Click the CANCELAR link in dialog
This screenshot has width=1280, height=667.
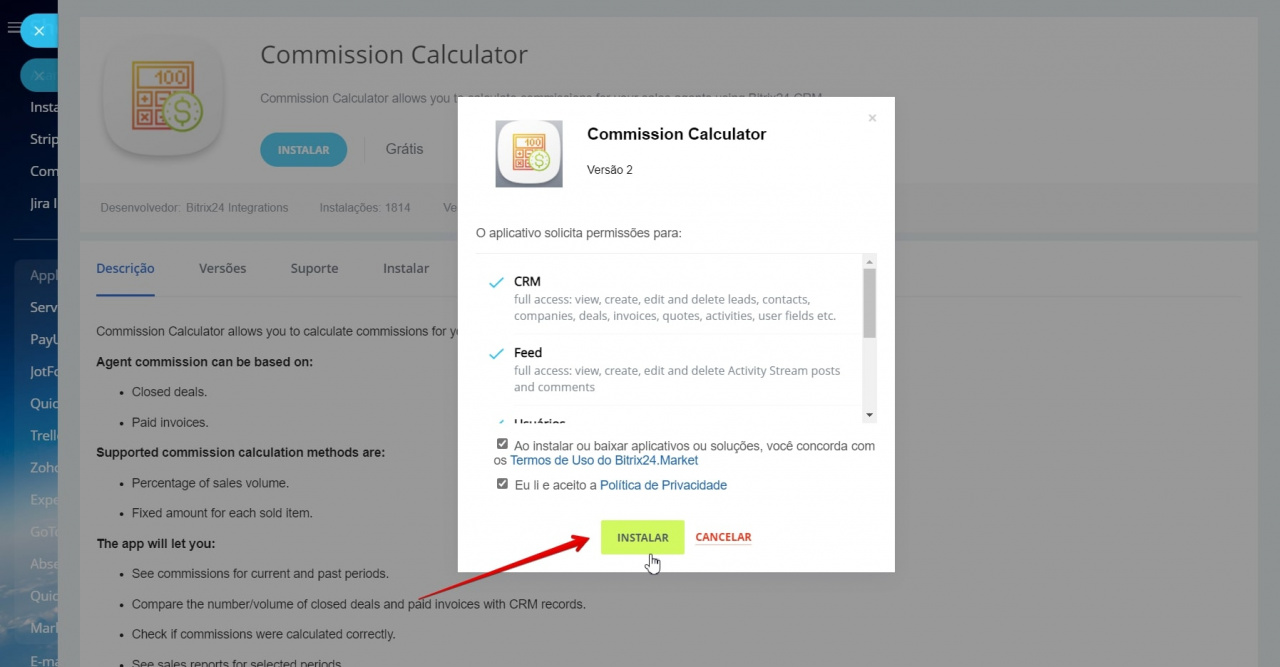coord(723,537)
